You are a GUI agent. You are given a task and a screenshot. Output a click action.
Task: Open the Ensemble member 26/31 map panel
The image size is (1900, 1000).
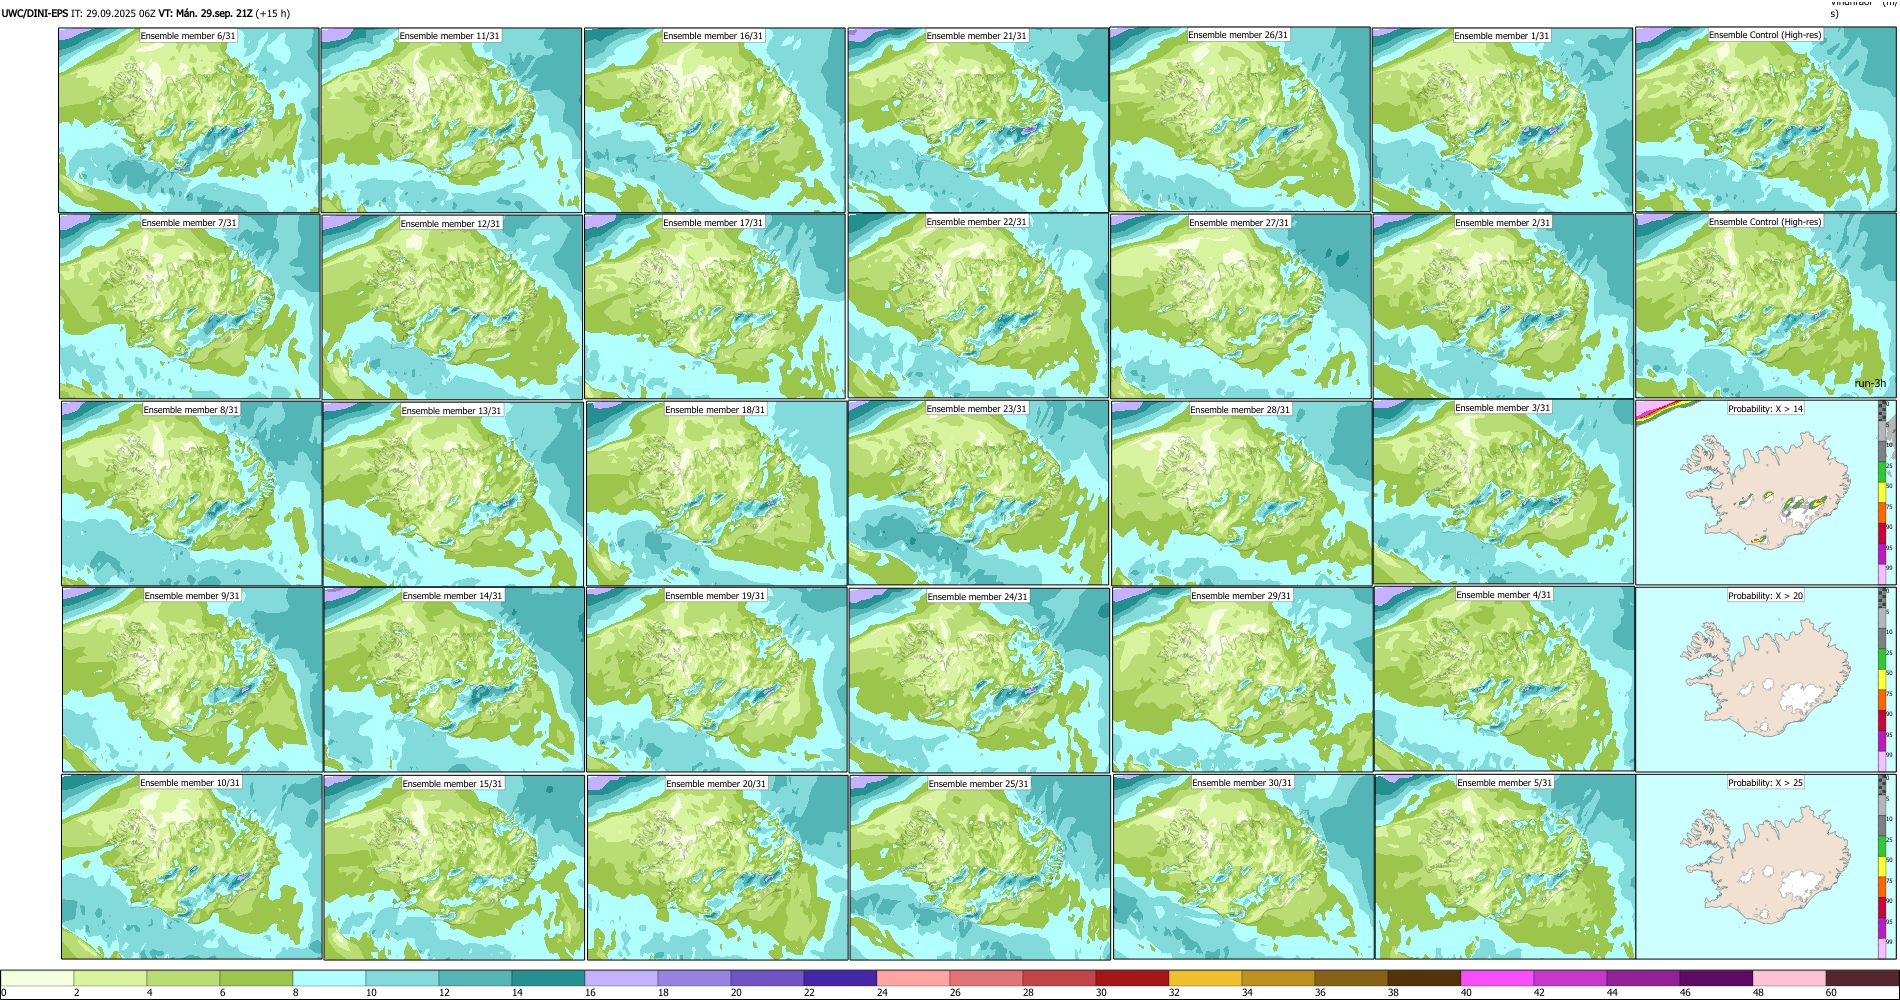(x=1240, y=120)
